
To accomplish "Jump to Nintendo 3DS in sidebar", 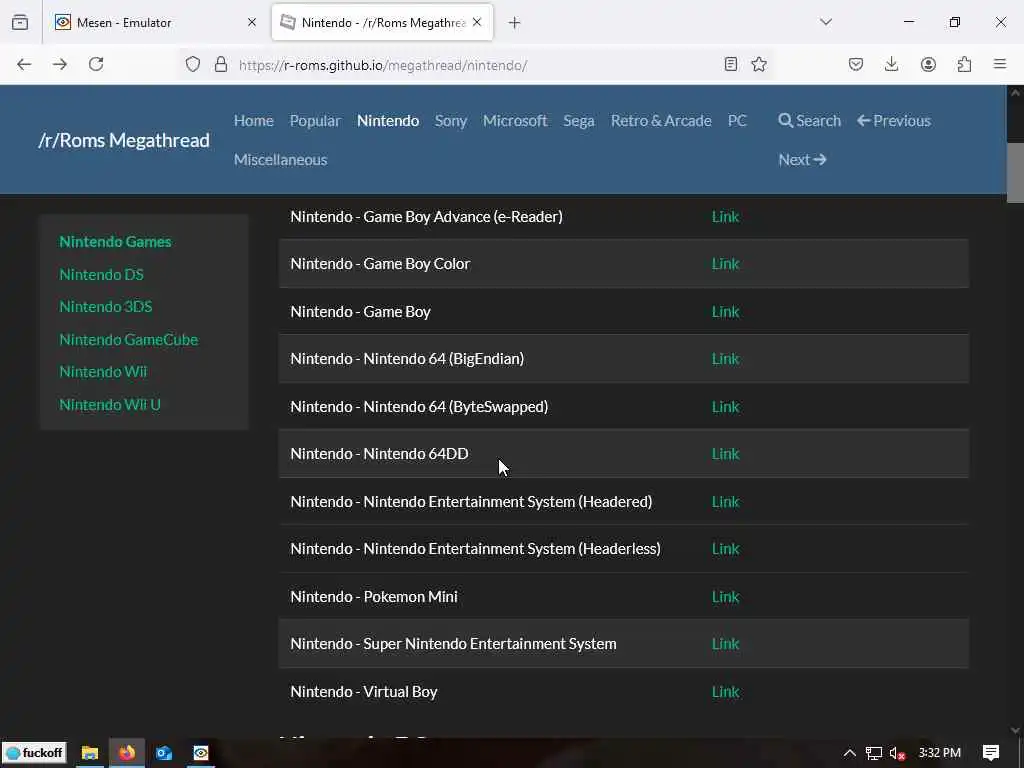I will (105, 306).
